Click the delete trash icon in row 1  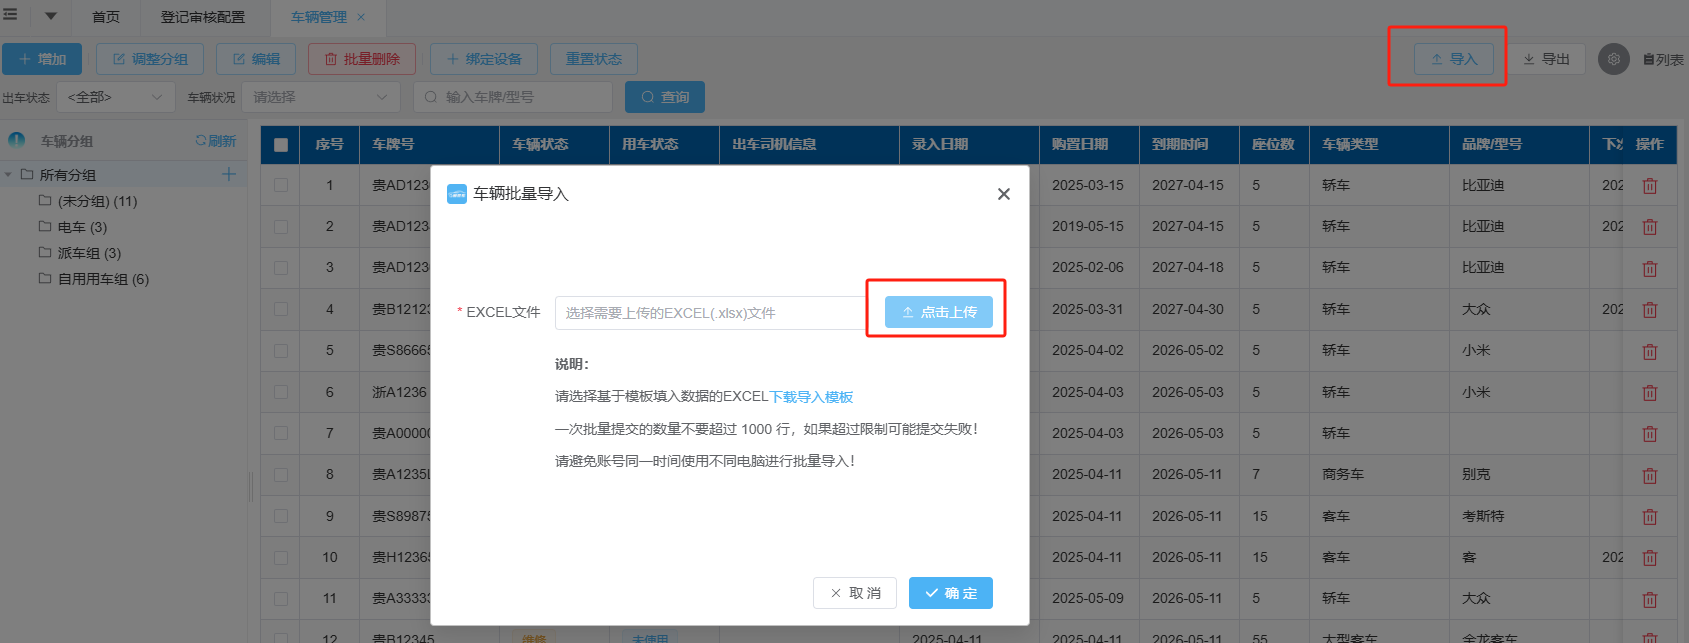(x=1649, y=186)
